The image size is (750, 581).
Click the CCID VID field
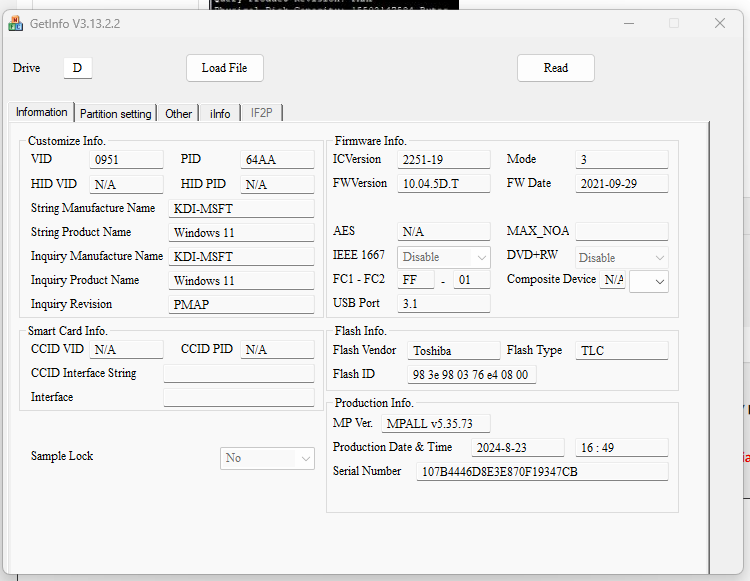point(126,350)
